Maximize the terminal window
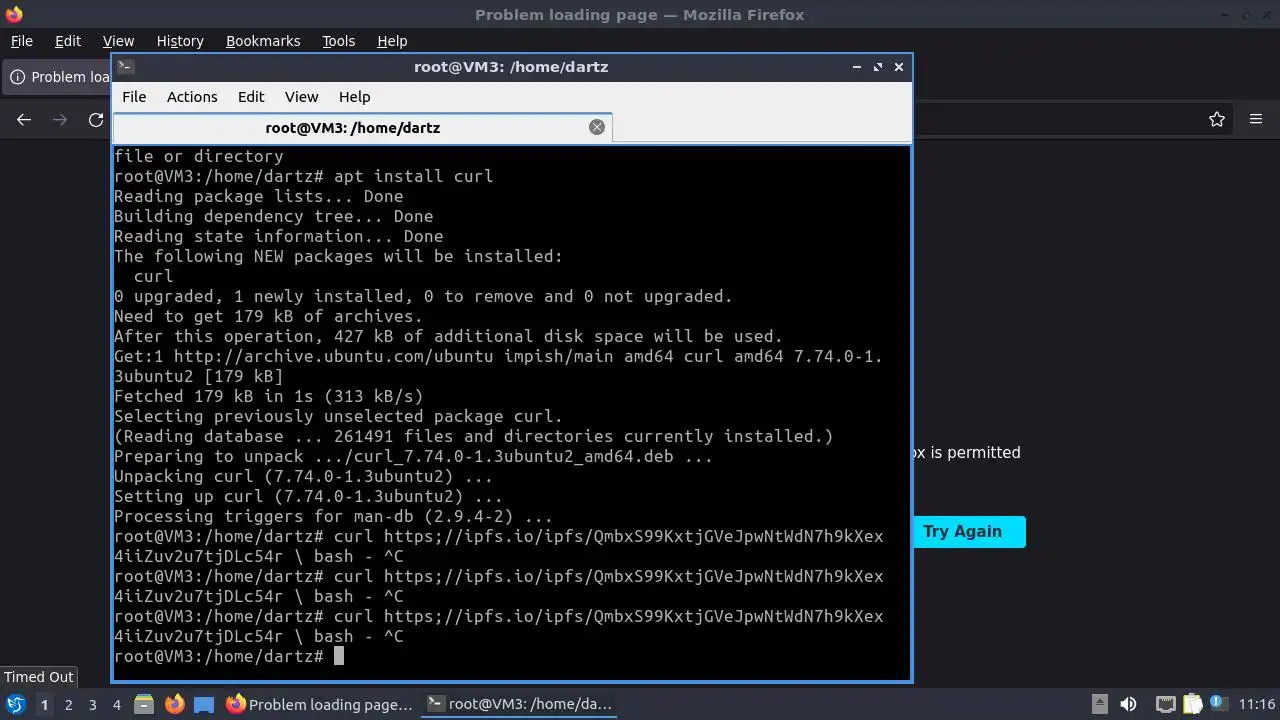1280x720 pixels. coord(878,67)
